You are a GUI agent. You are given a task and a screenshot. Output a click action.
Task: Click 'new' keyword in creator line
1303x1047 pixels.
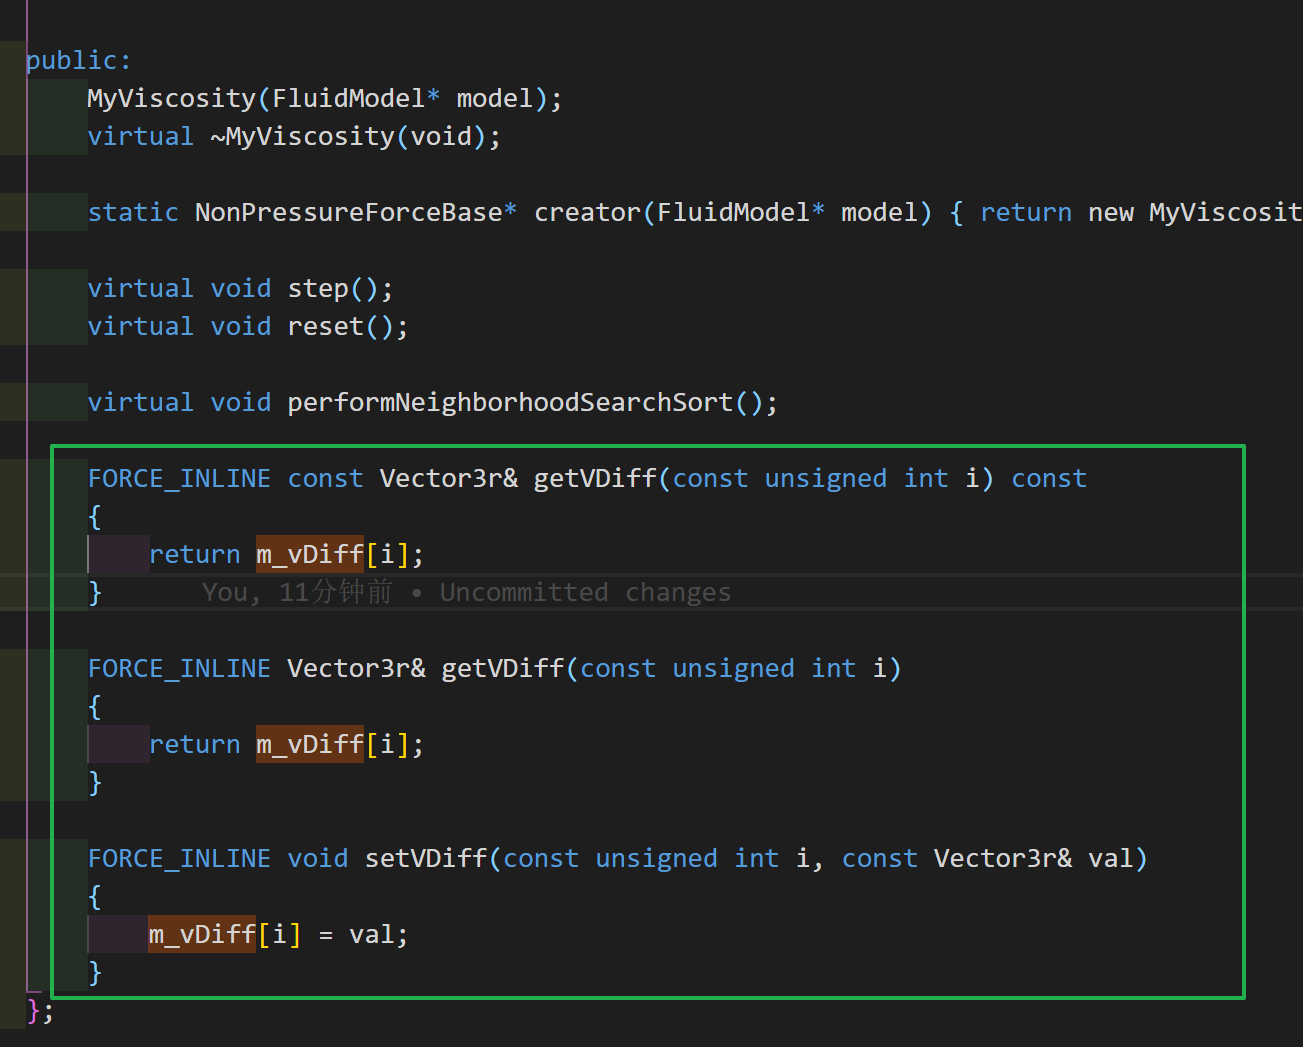click(1111, 212)
